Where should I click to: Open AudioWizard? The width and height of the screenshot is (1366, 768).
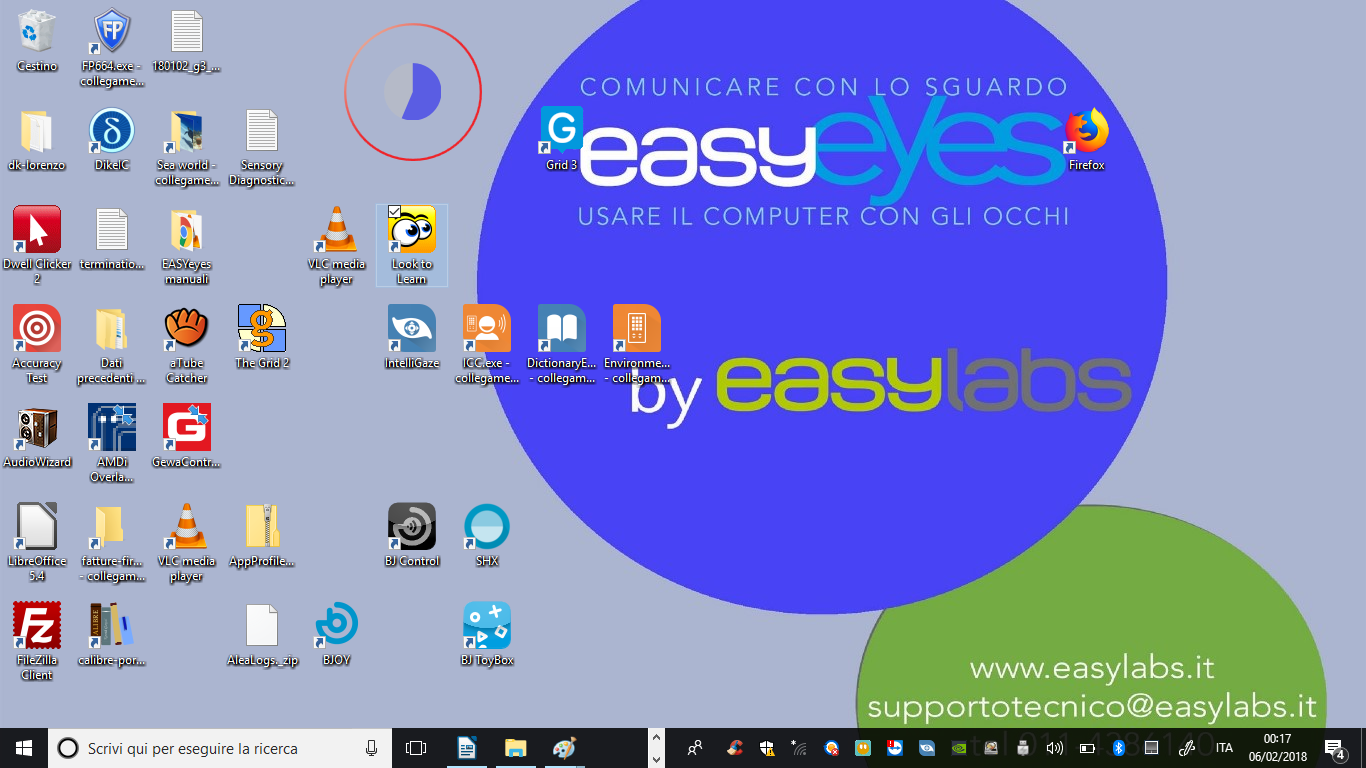pyautogui.click(x=37, y=437)
